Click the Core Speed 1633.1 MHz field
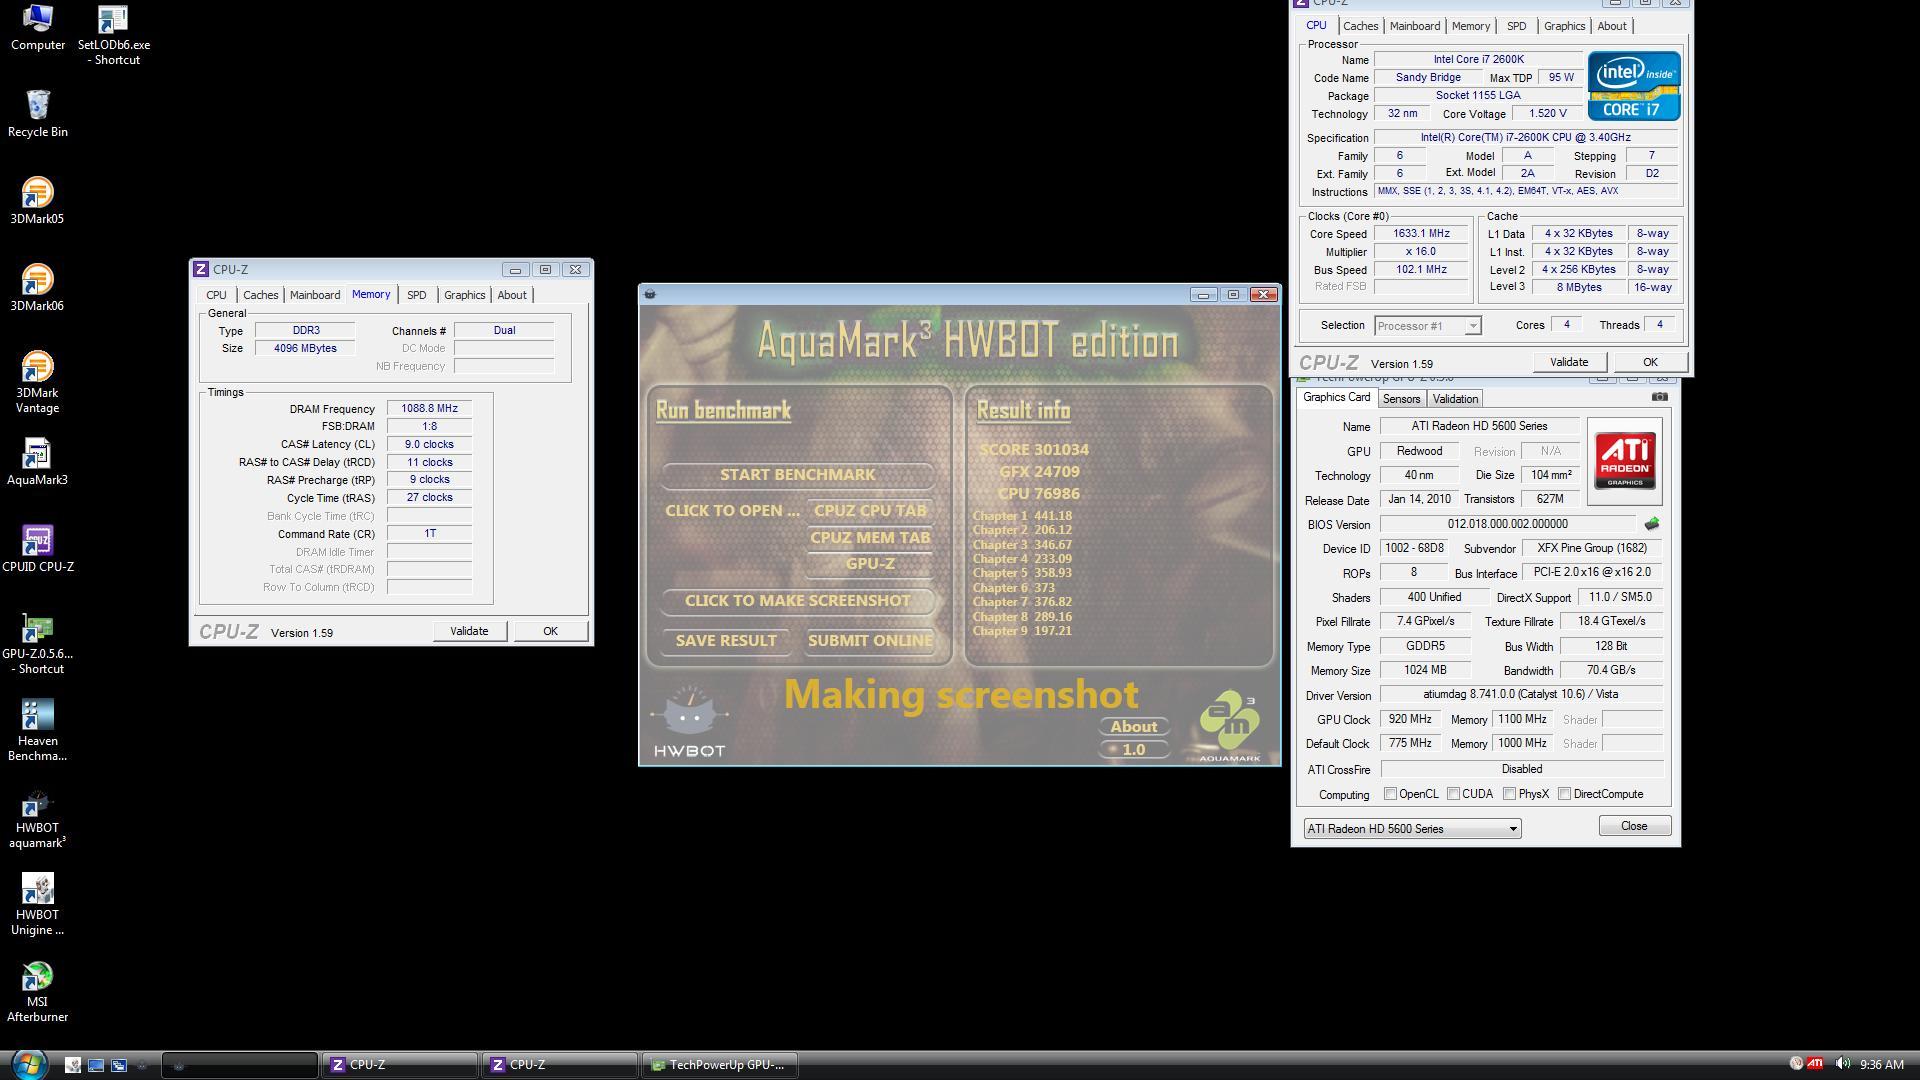Screen dimensions: 1920x1080 click(x=1421, y=234)
